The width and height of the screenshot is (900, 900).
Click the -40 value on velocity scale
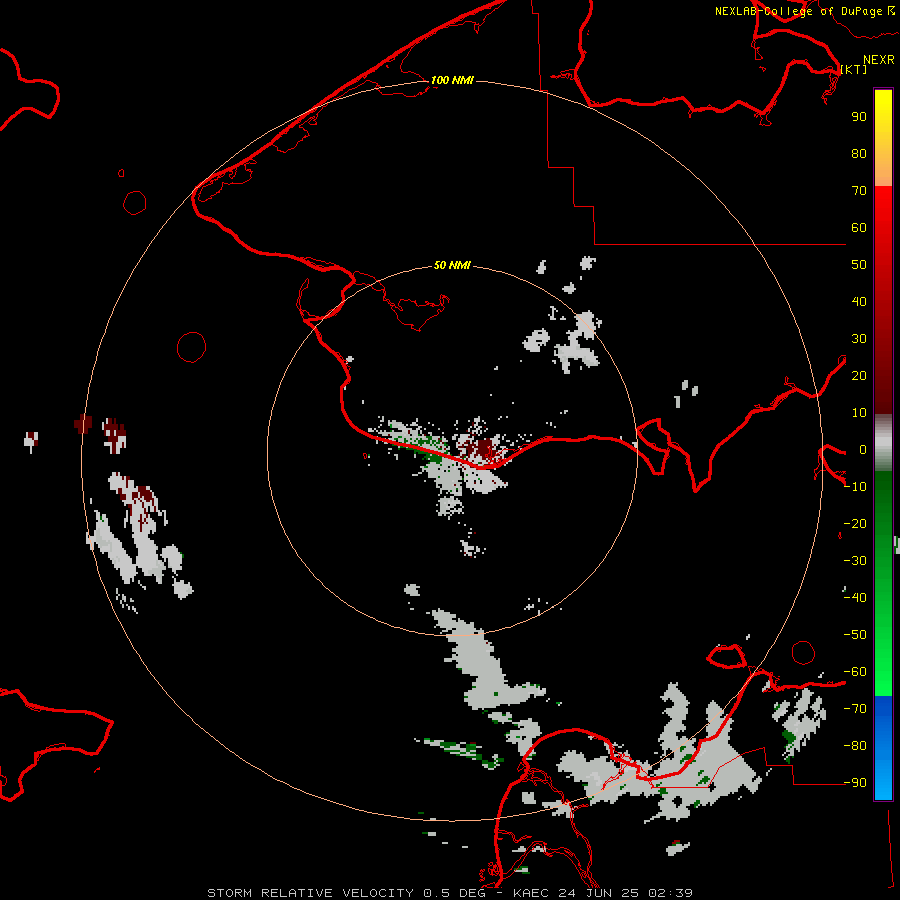click(855, 598)
